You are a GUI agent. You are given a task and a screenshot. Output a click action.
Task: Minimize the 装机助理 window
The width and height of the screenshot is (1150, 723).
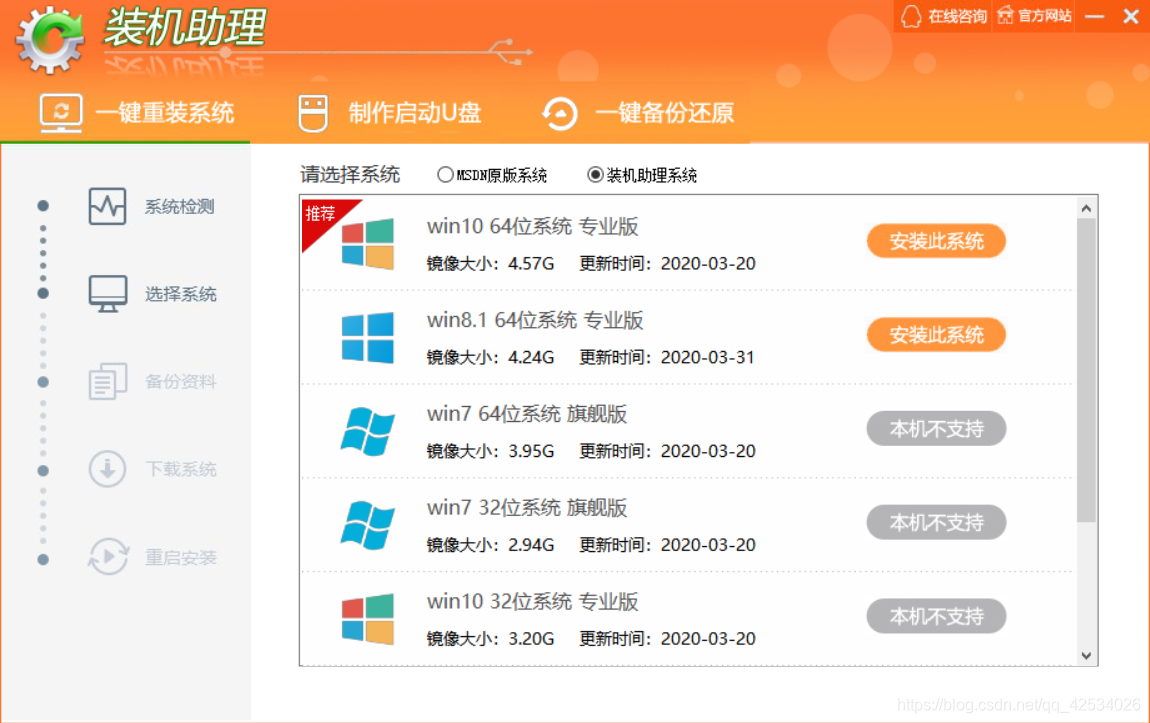(x=1094, y=16)
